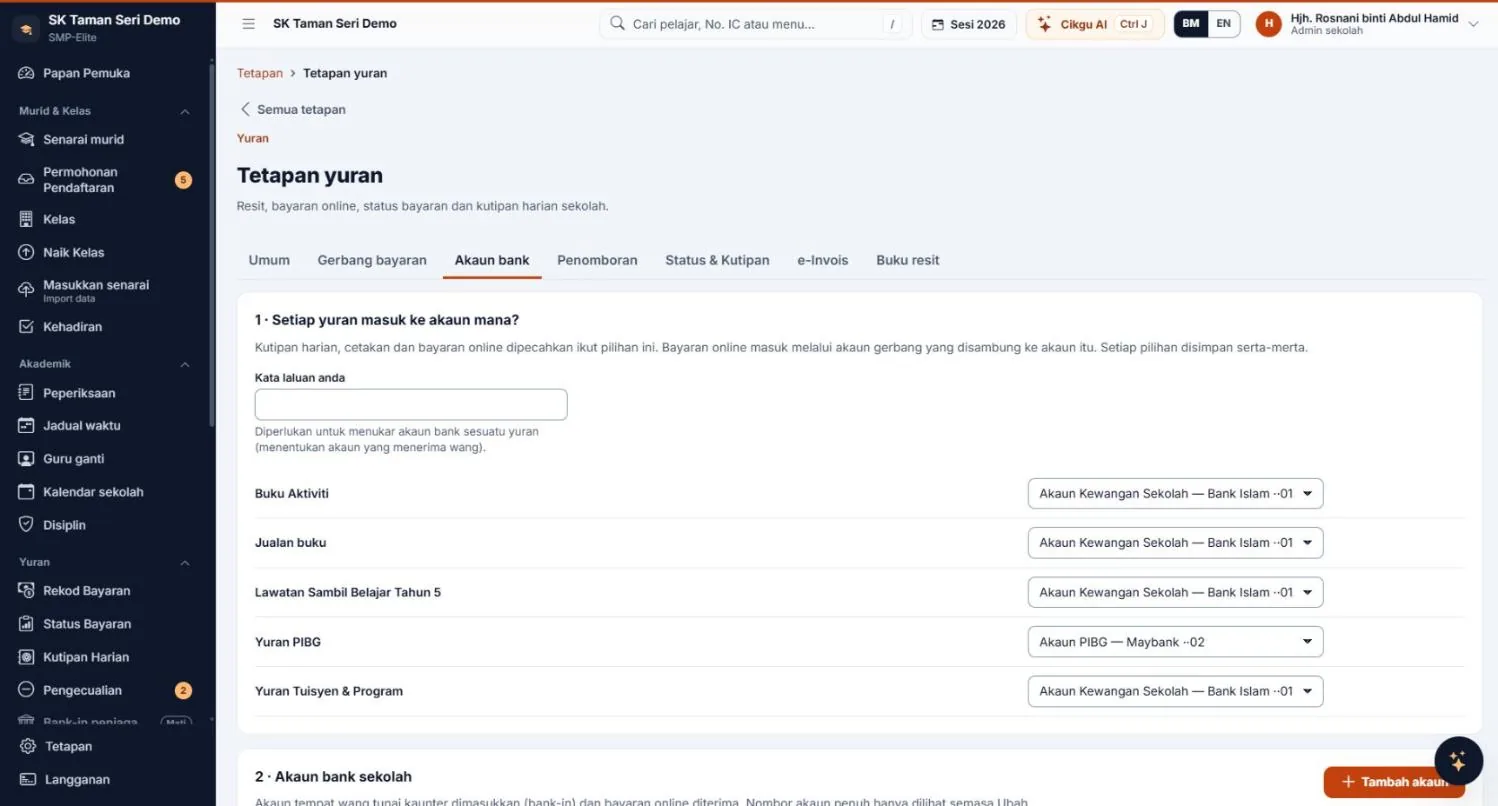
Task: Open Kalendar sekolah icon
Action: pyautogui.click(x=27, y=492)
